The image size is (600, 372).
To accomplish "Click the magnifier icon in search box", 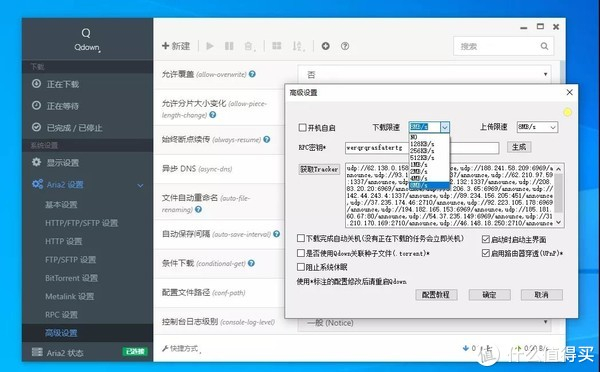I will (544, 46).
